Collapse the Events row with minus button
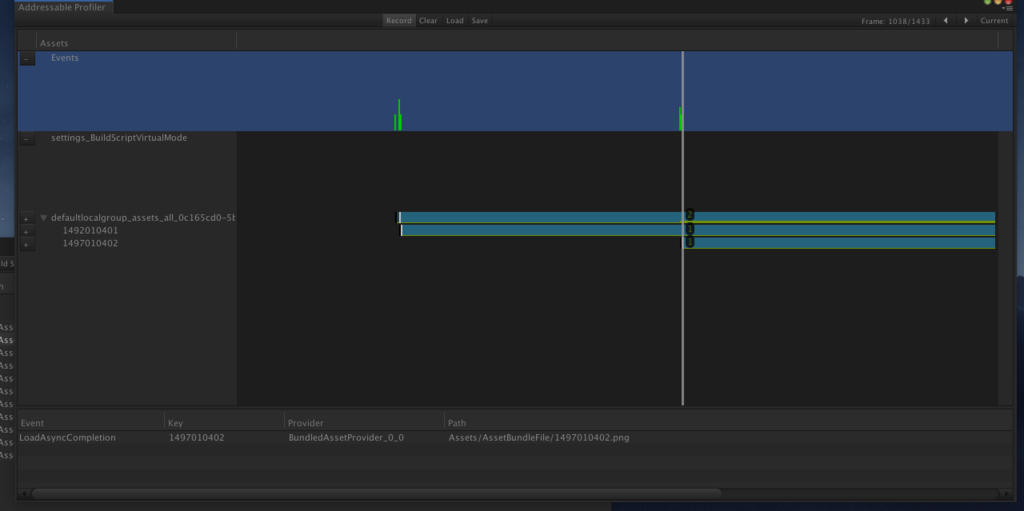 26,59
